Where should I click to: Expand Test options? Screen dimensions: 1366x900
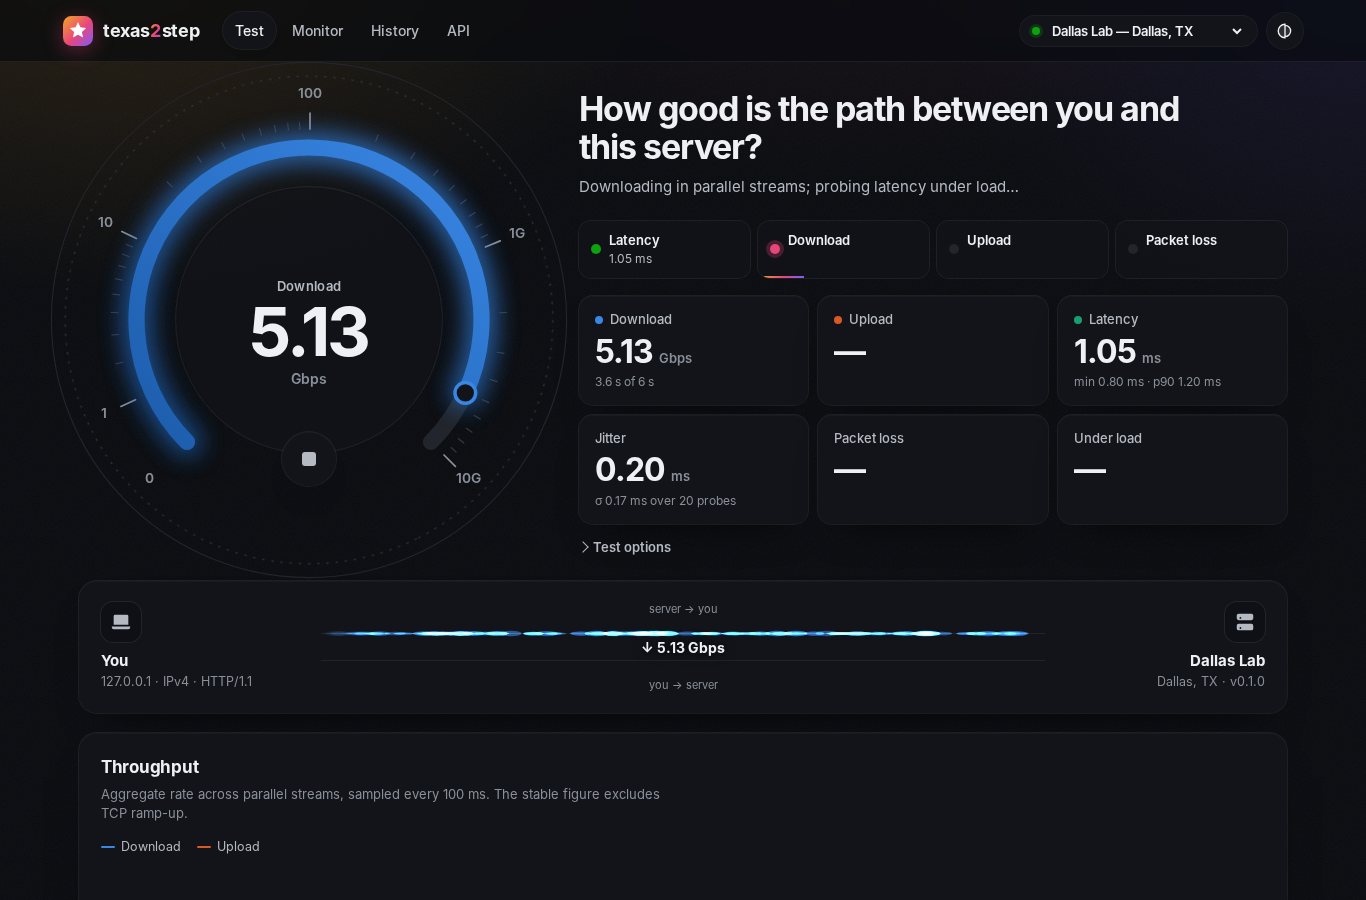click(x=626, y=547)
